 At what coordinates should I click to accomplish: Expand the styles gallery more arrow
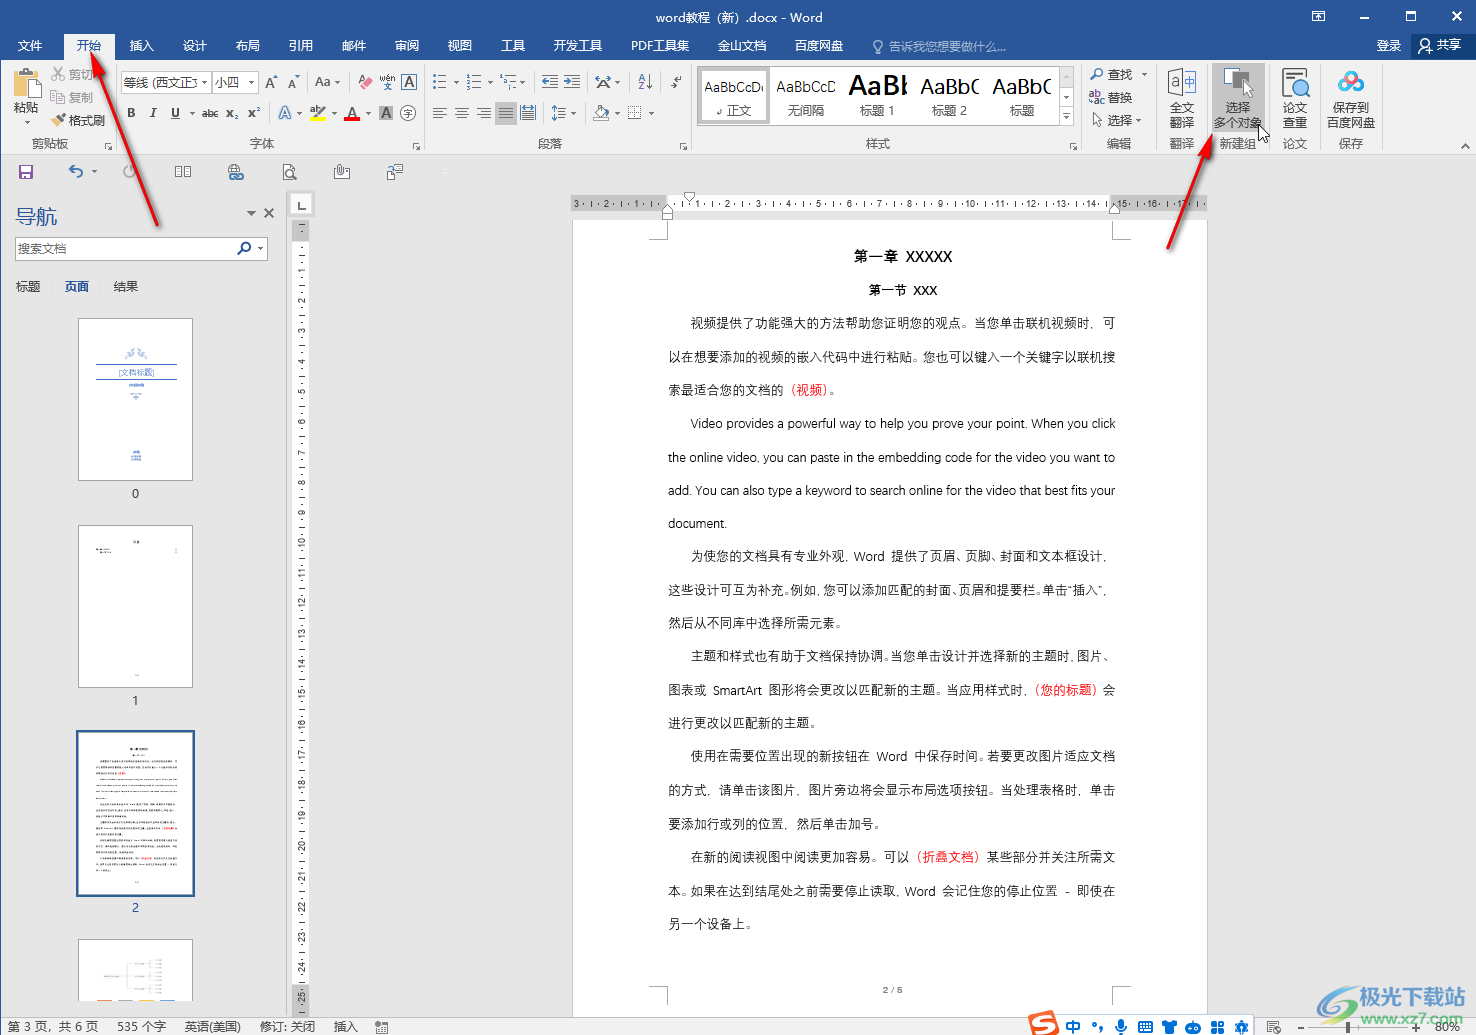1067,117
